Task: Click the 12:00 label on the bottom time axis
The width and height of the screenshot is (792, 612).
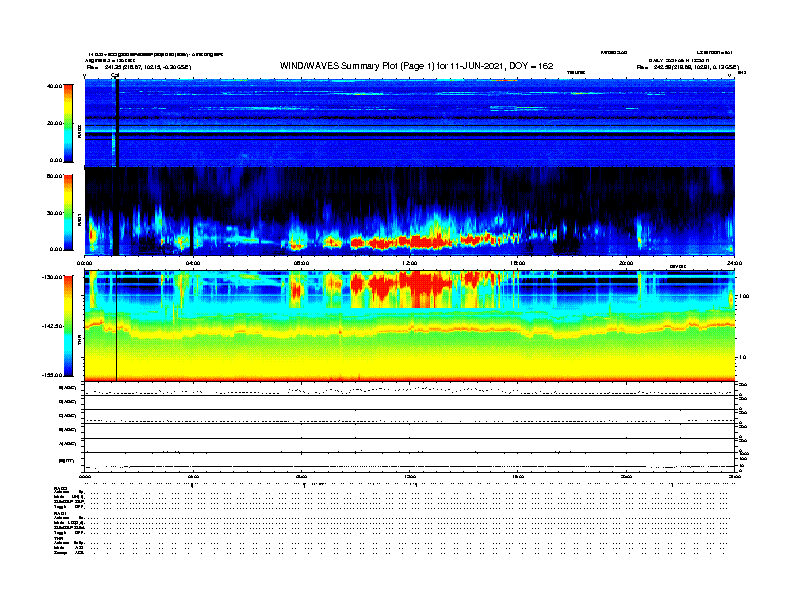Action: [x=410, y=476]
